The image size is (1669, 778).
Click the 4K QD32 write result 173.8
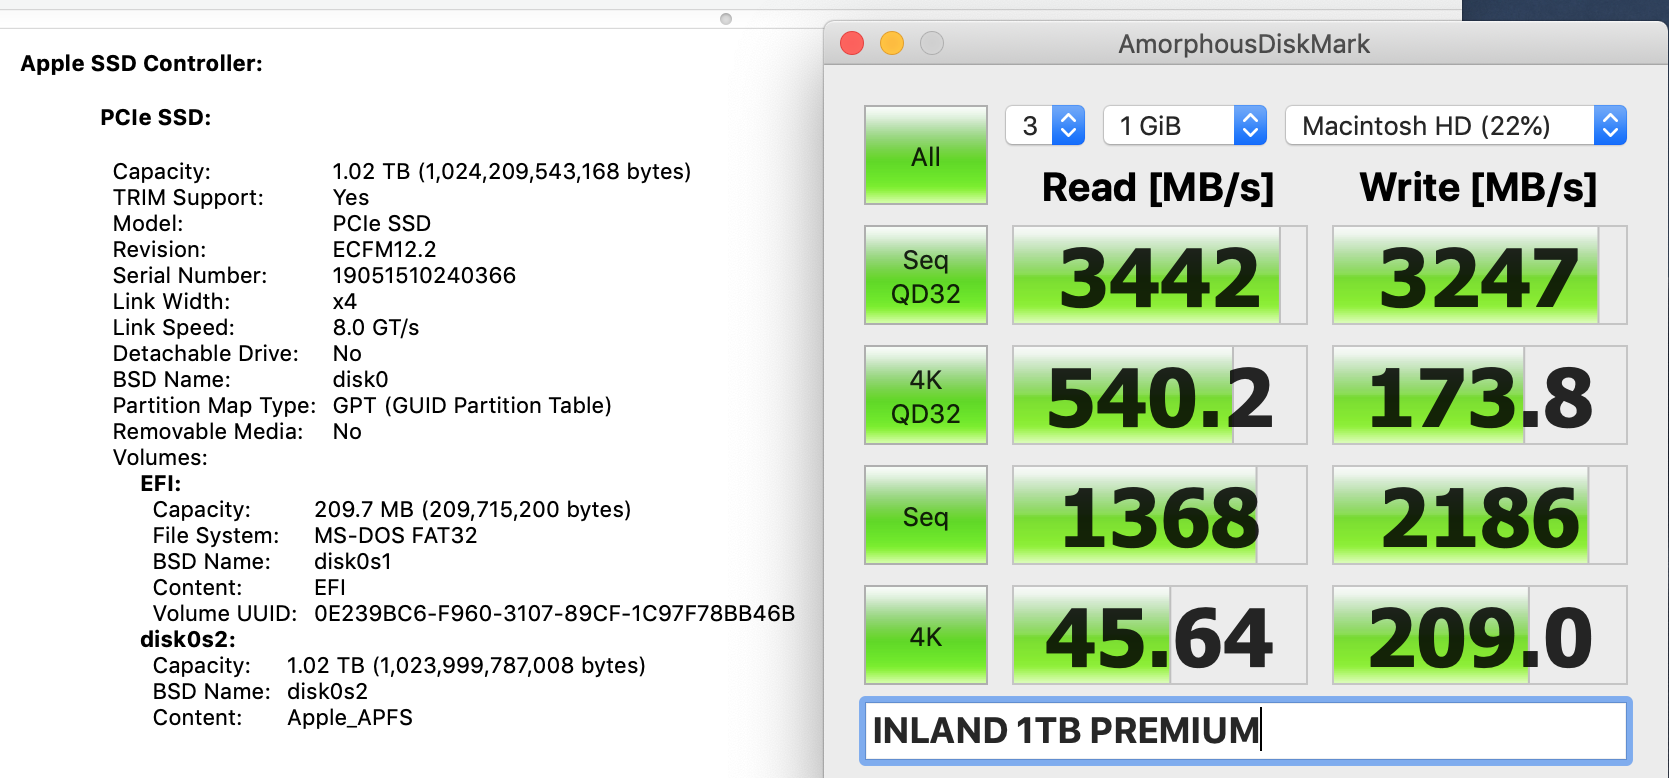1480,395
